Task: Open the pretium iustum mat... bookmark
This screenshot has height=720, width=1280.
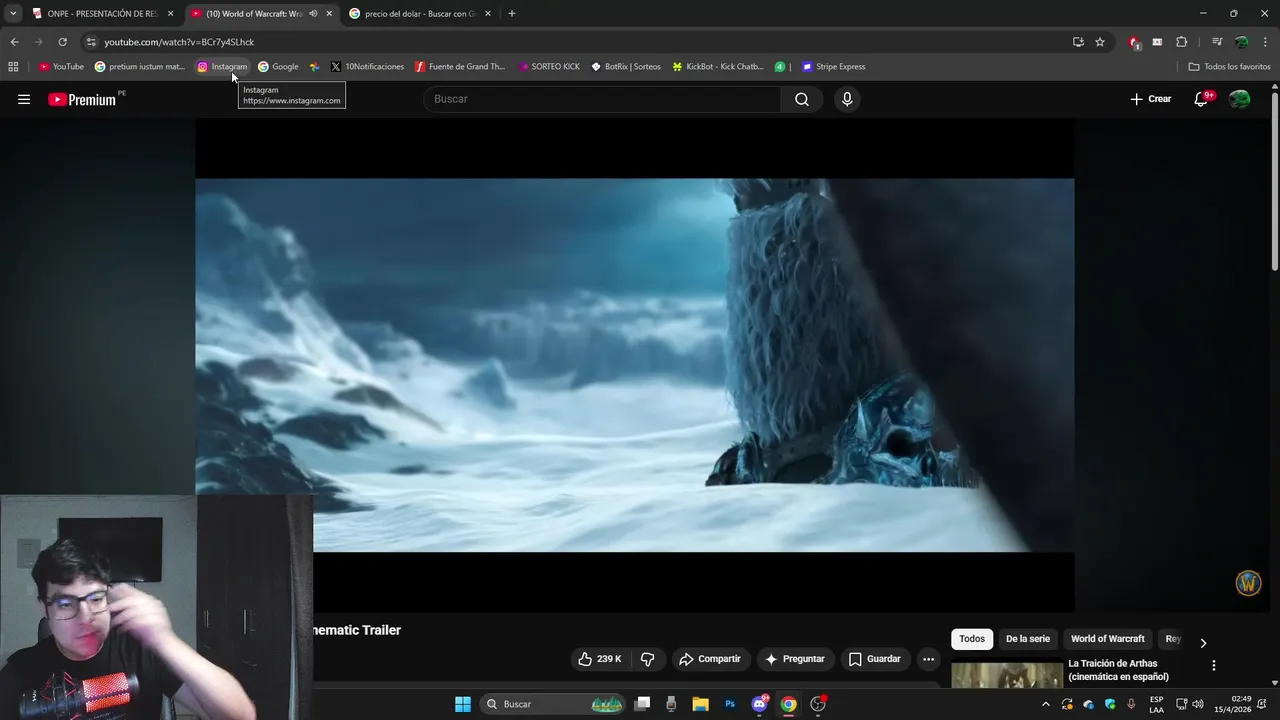Action: (140, 67)
